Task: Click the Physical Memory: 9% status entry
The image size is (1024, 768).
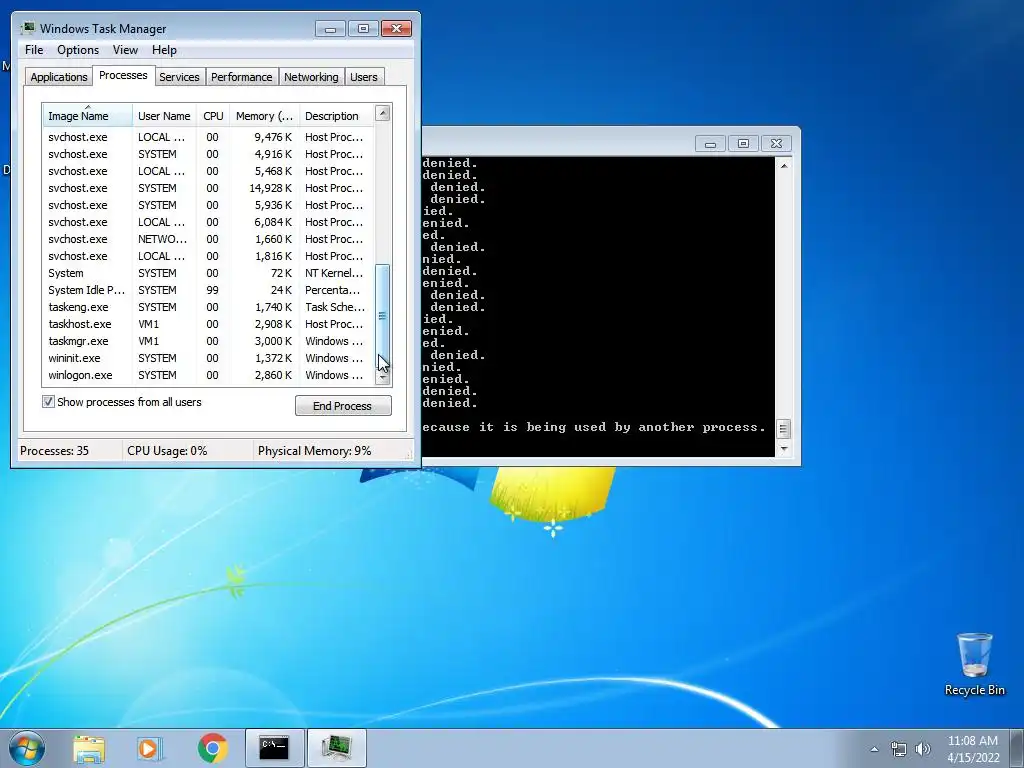Action: (315, 451)
